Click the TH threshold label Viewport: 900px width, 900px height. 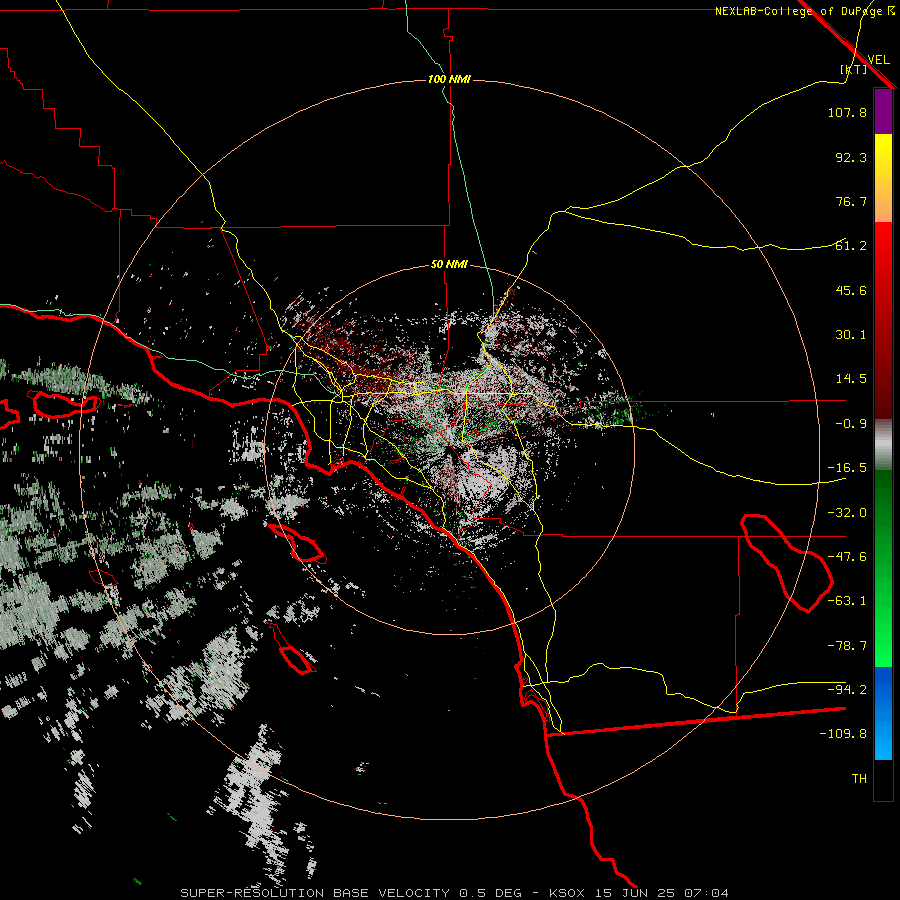(x=859, y=779)
